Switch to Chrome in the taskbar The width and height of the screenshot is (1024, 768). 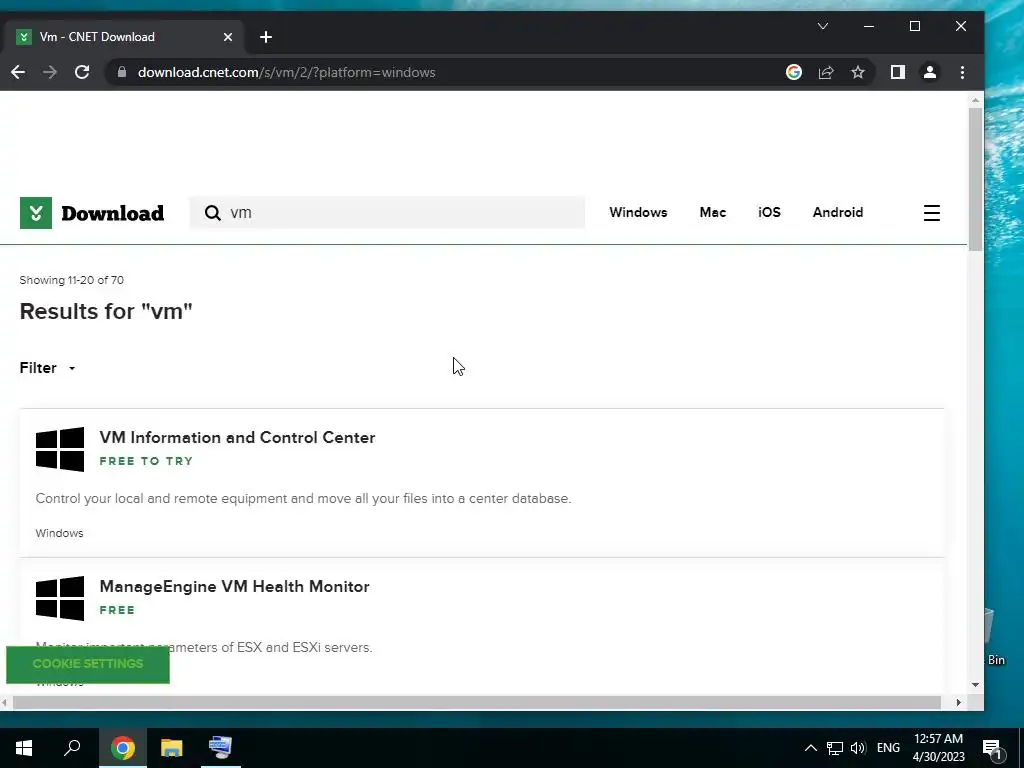(123, 748)
